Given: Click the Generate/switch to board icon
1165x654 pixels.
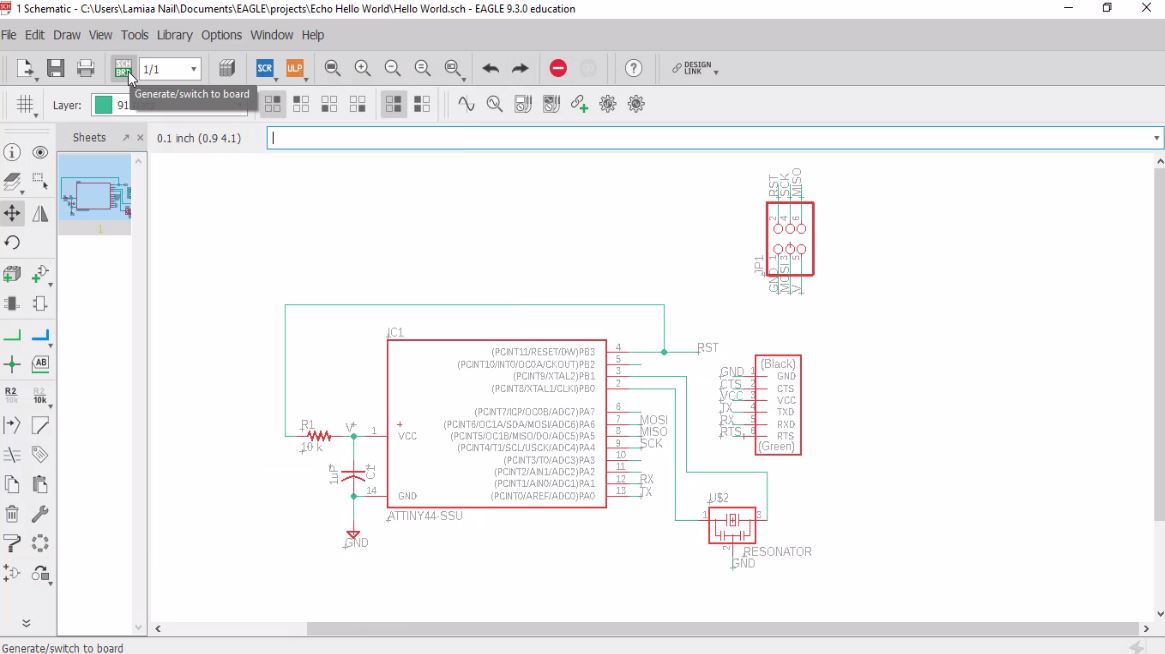Looking at the screenshot, I should [x=123, y=68].
